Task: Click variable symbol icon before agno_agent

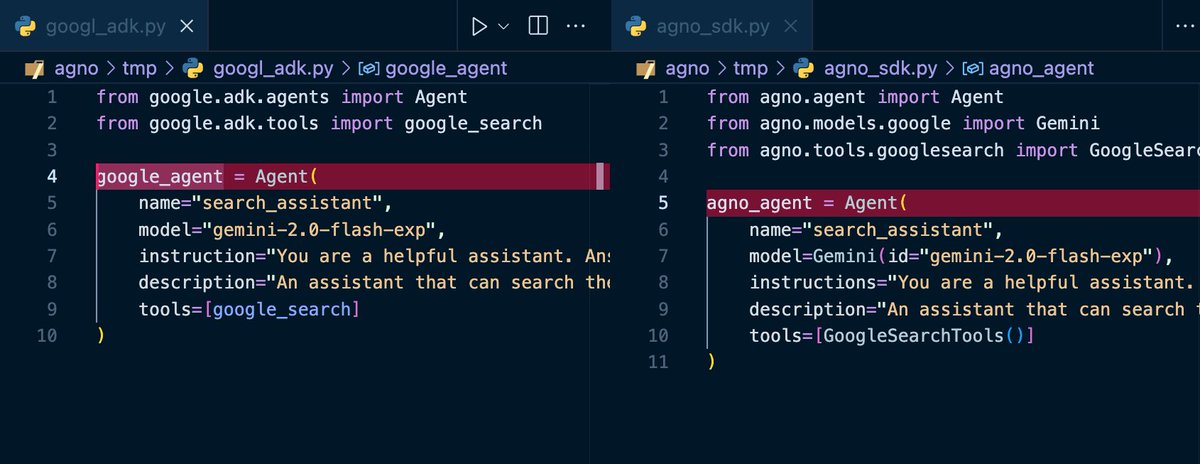Action: point(971,69)
